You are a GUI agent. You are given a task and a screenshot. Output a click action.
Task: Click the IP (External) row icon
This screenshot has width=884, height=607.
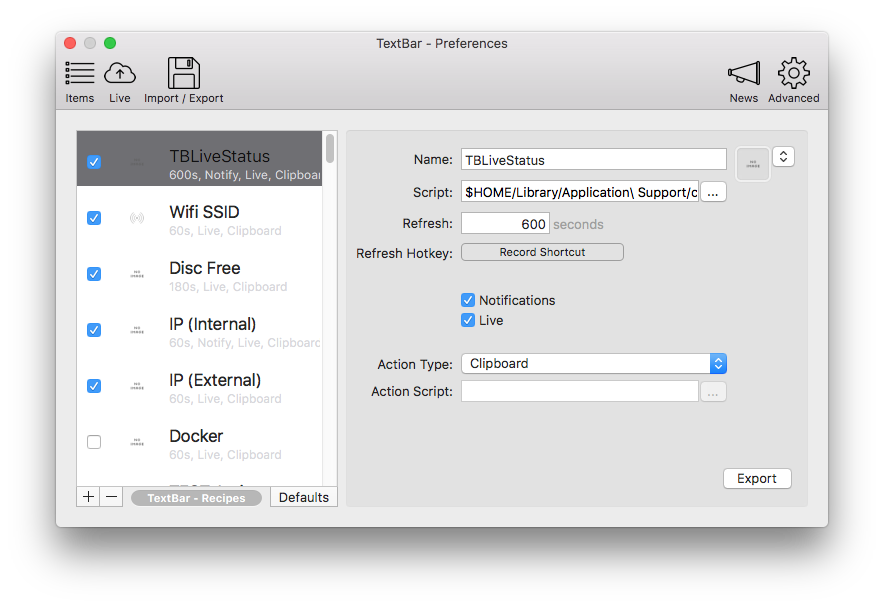[x=137, y=386]
